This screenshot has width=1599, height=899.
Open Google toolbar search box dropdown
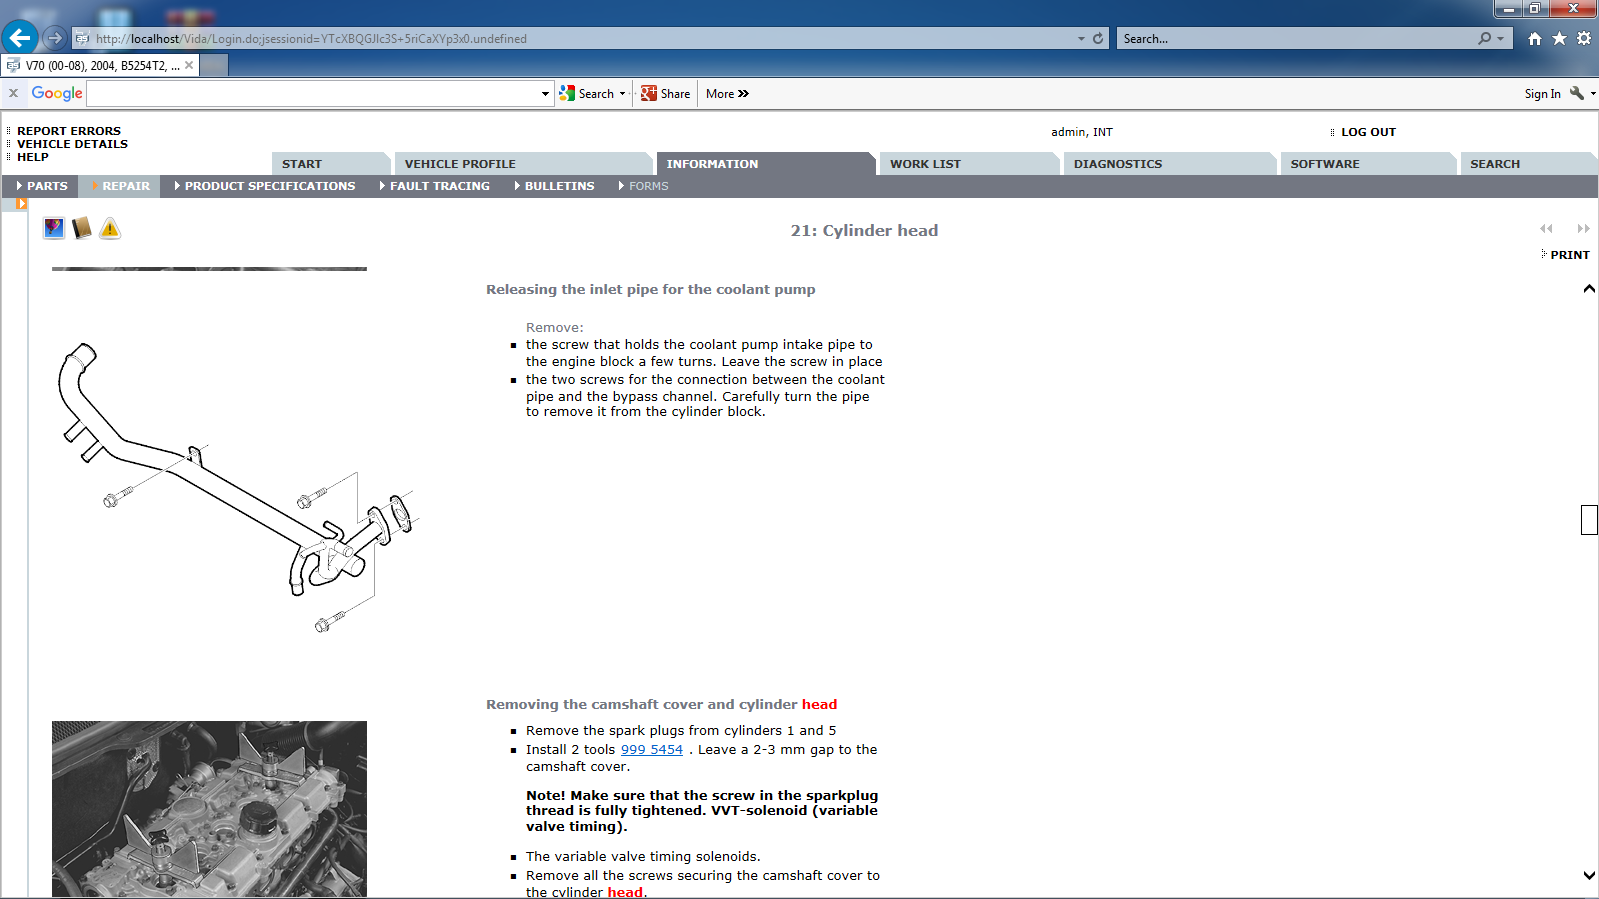click(x=545, y=94)
